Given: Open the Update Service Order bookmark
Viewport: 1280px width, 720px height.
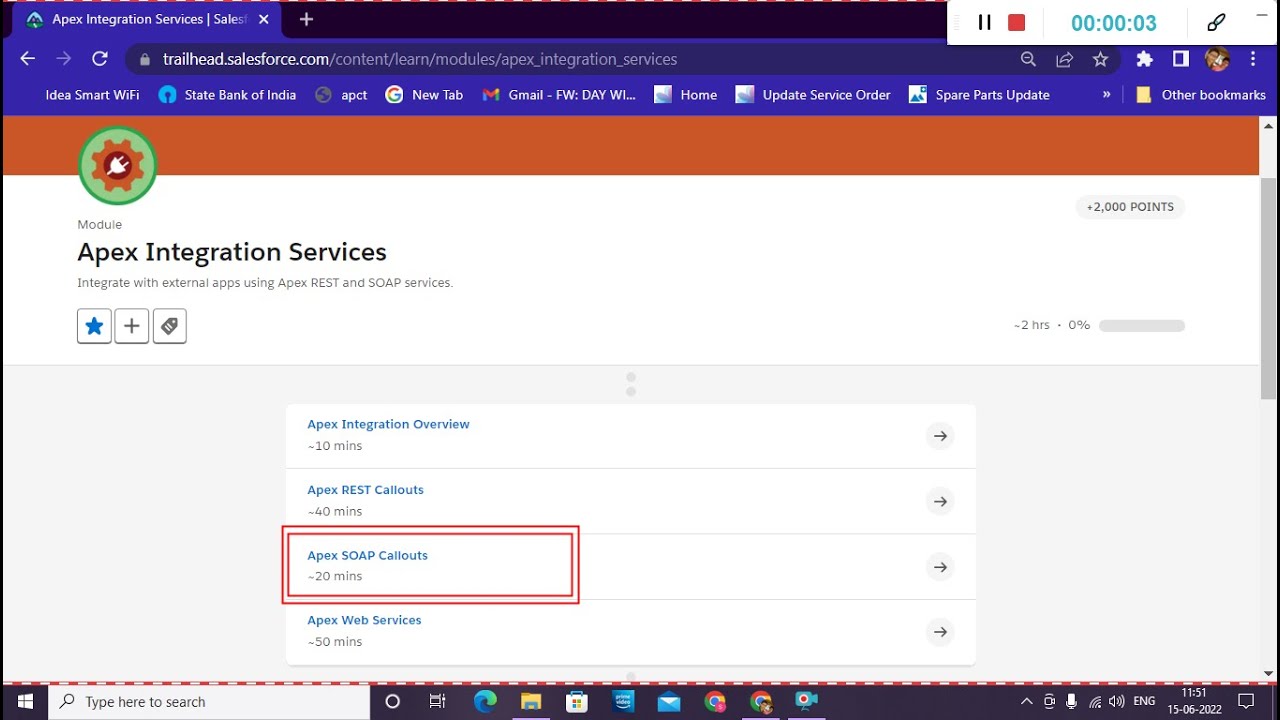Looking at the screenshot, I should 813,95.
